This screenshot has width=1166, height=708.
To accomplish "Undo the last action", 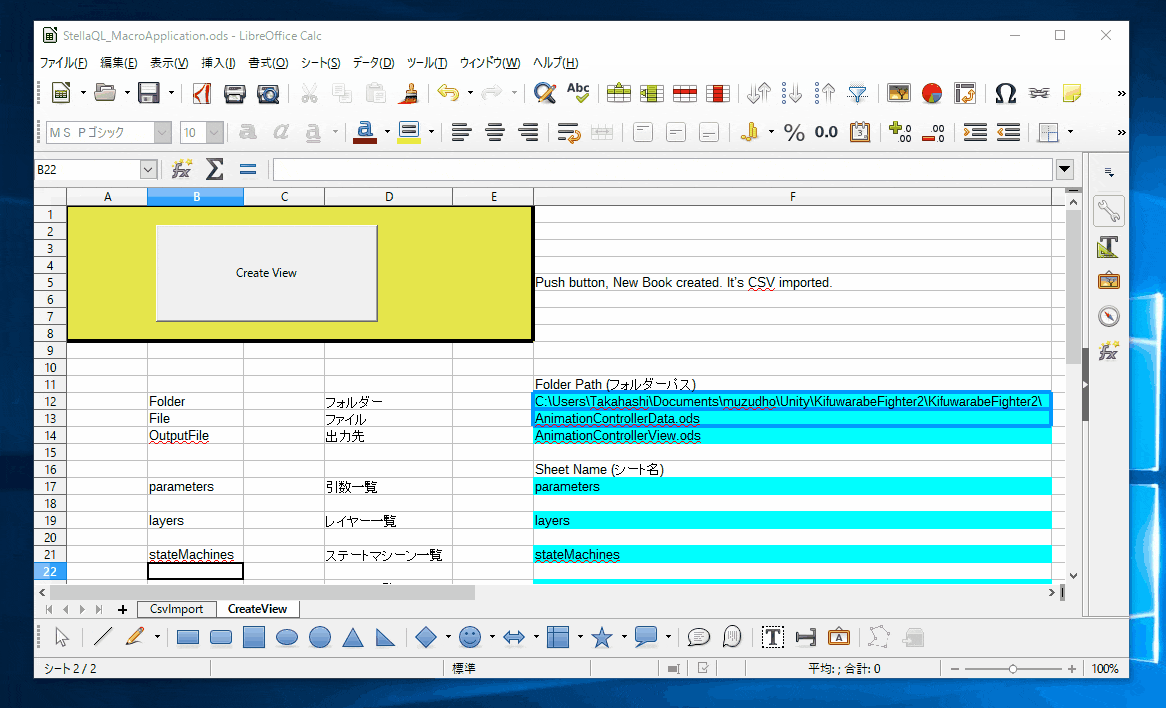I will pos(448,93).
